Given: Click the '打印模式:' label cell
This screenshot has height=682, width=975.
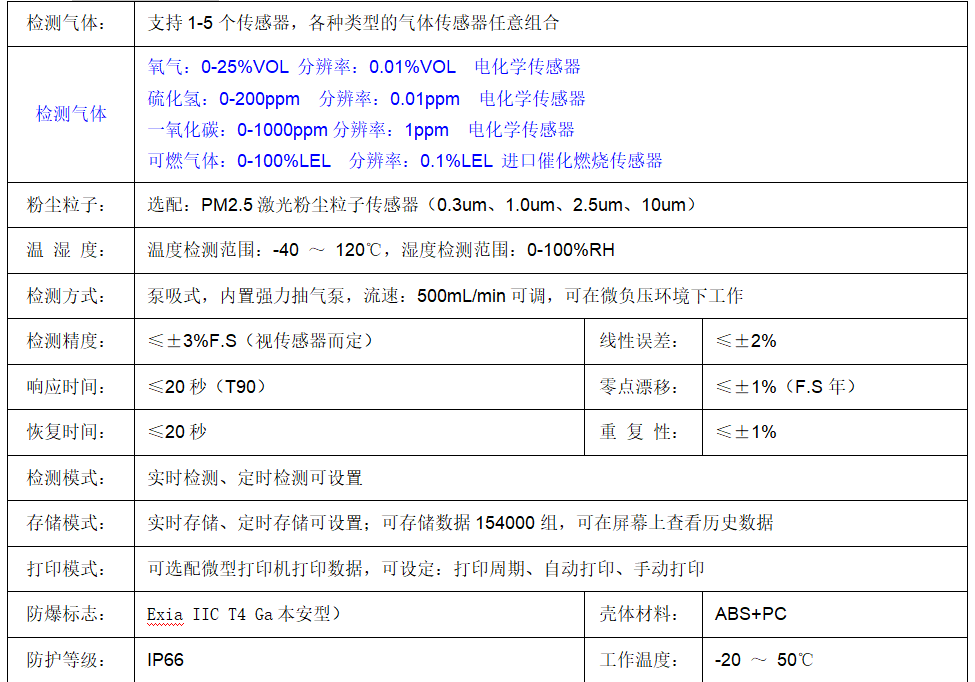Looking at the screenshot, I should 71,569.
